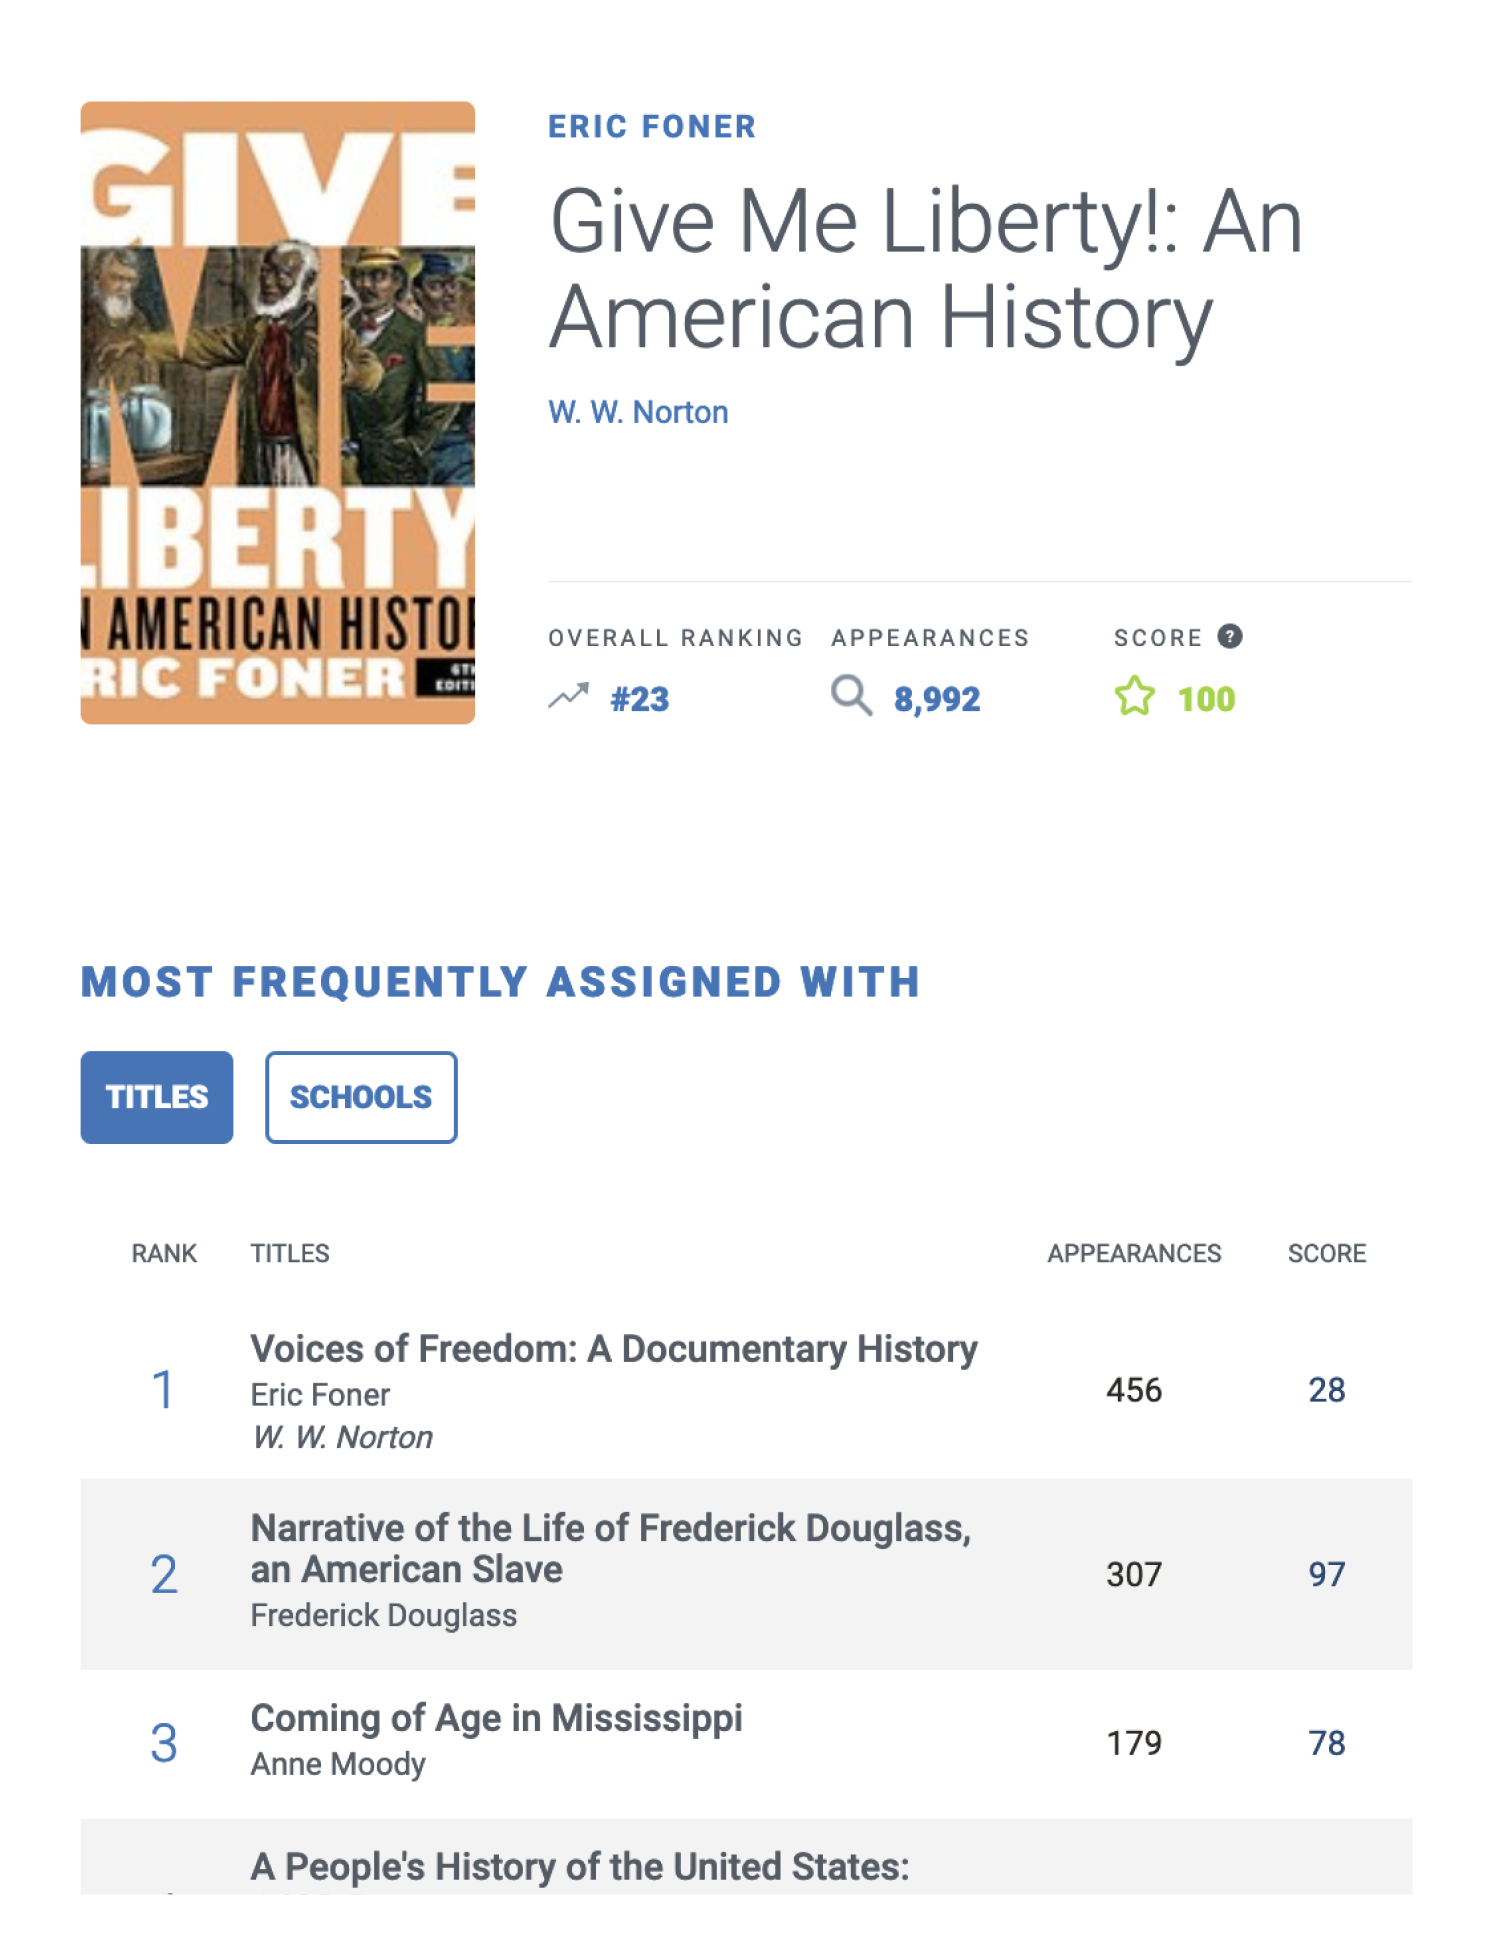Screen dimensions: 1500x1951
Task: Open Voices of Freedom: A Documentary History
Action: pyautogui.click(x=614, y=1349)
